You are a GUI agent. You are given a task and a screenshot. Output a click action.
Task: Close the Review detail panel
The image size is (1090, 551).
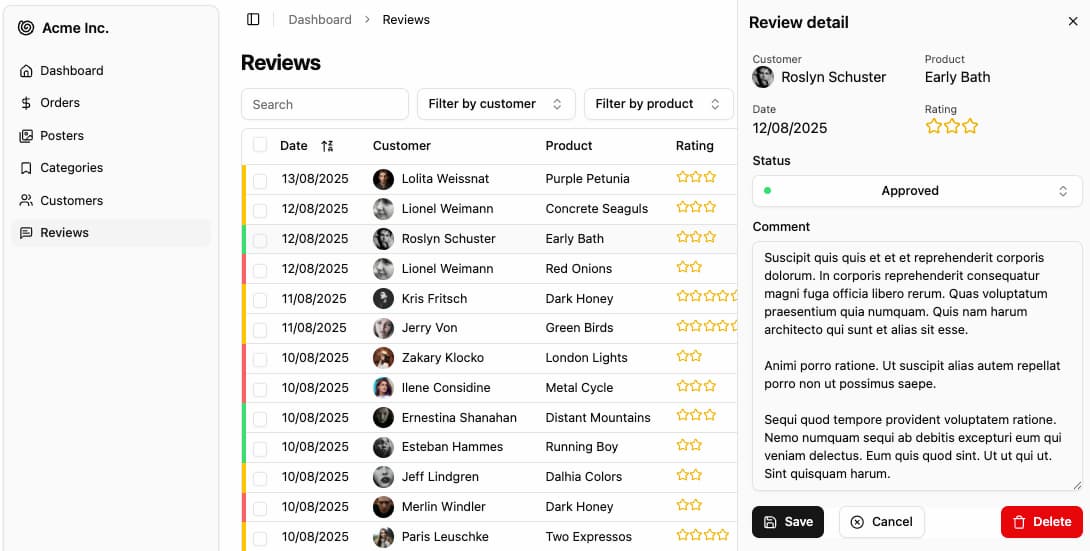pyautogui.click(x=1073, y=21)
